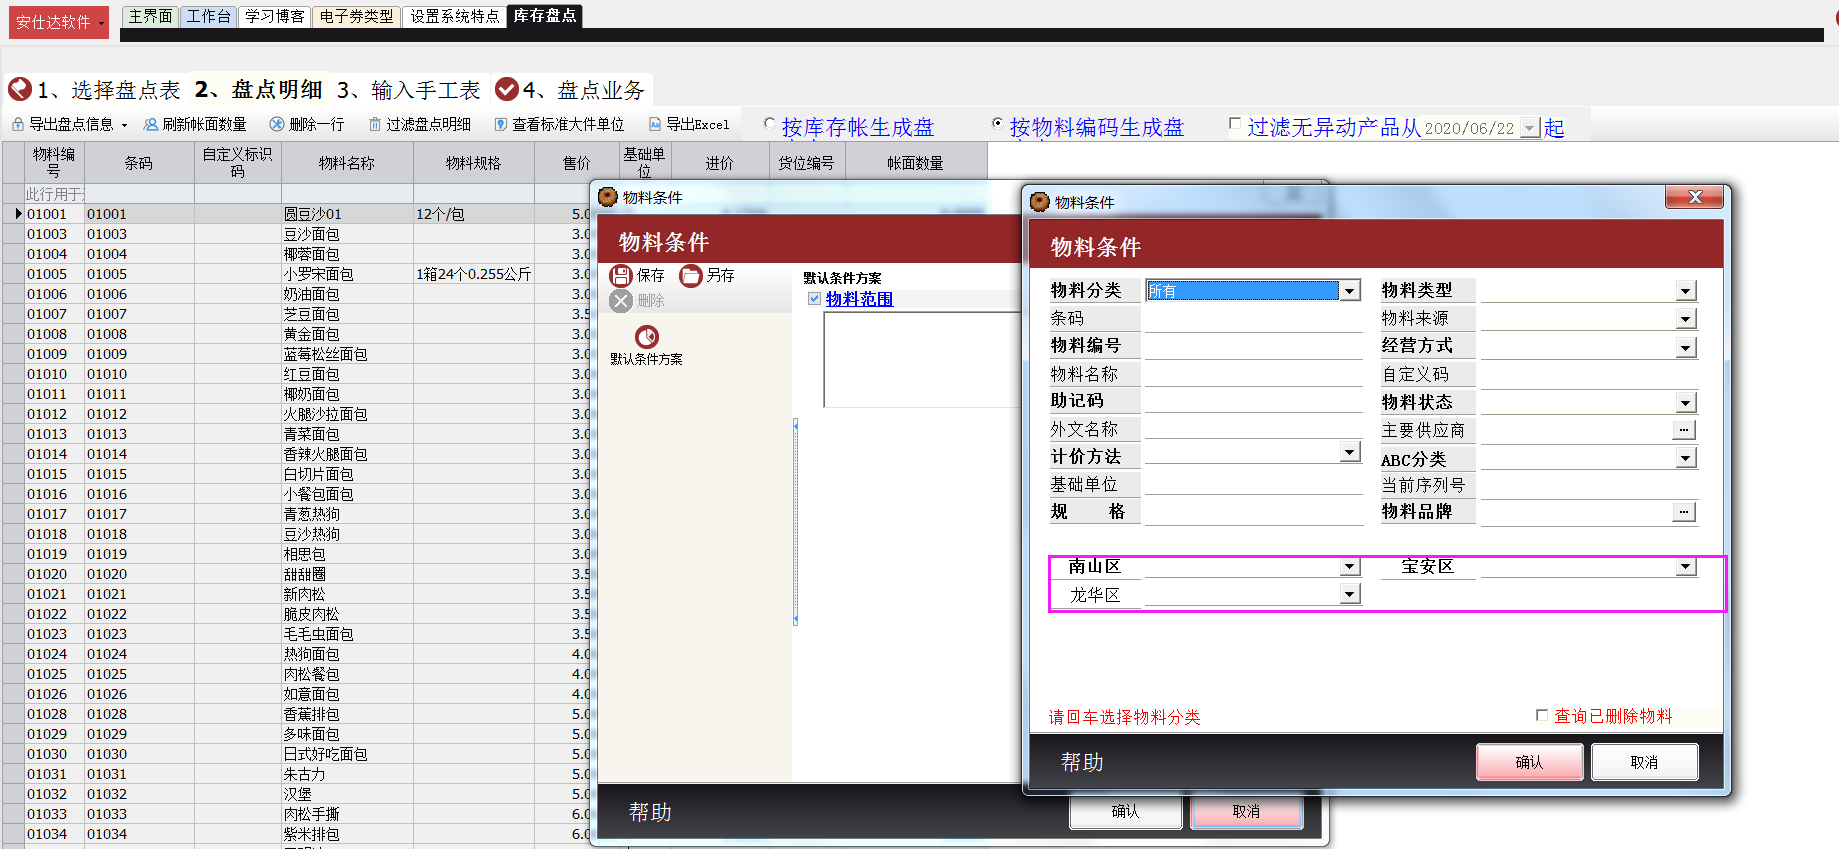Click the back 物料条件 dialog title icon

click(x=608, y=197)
